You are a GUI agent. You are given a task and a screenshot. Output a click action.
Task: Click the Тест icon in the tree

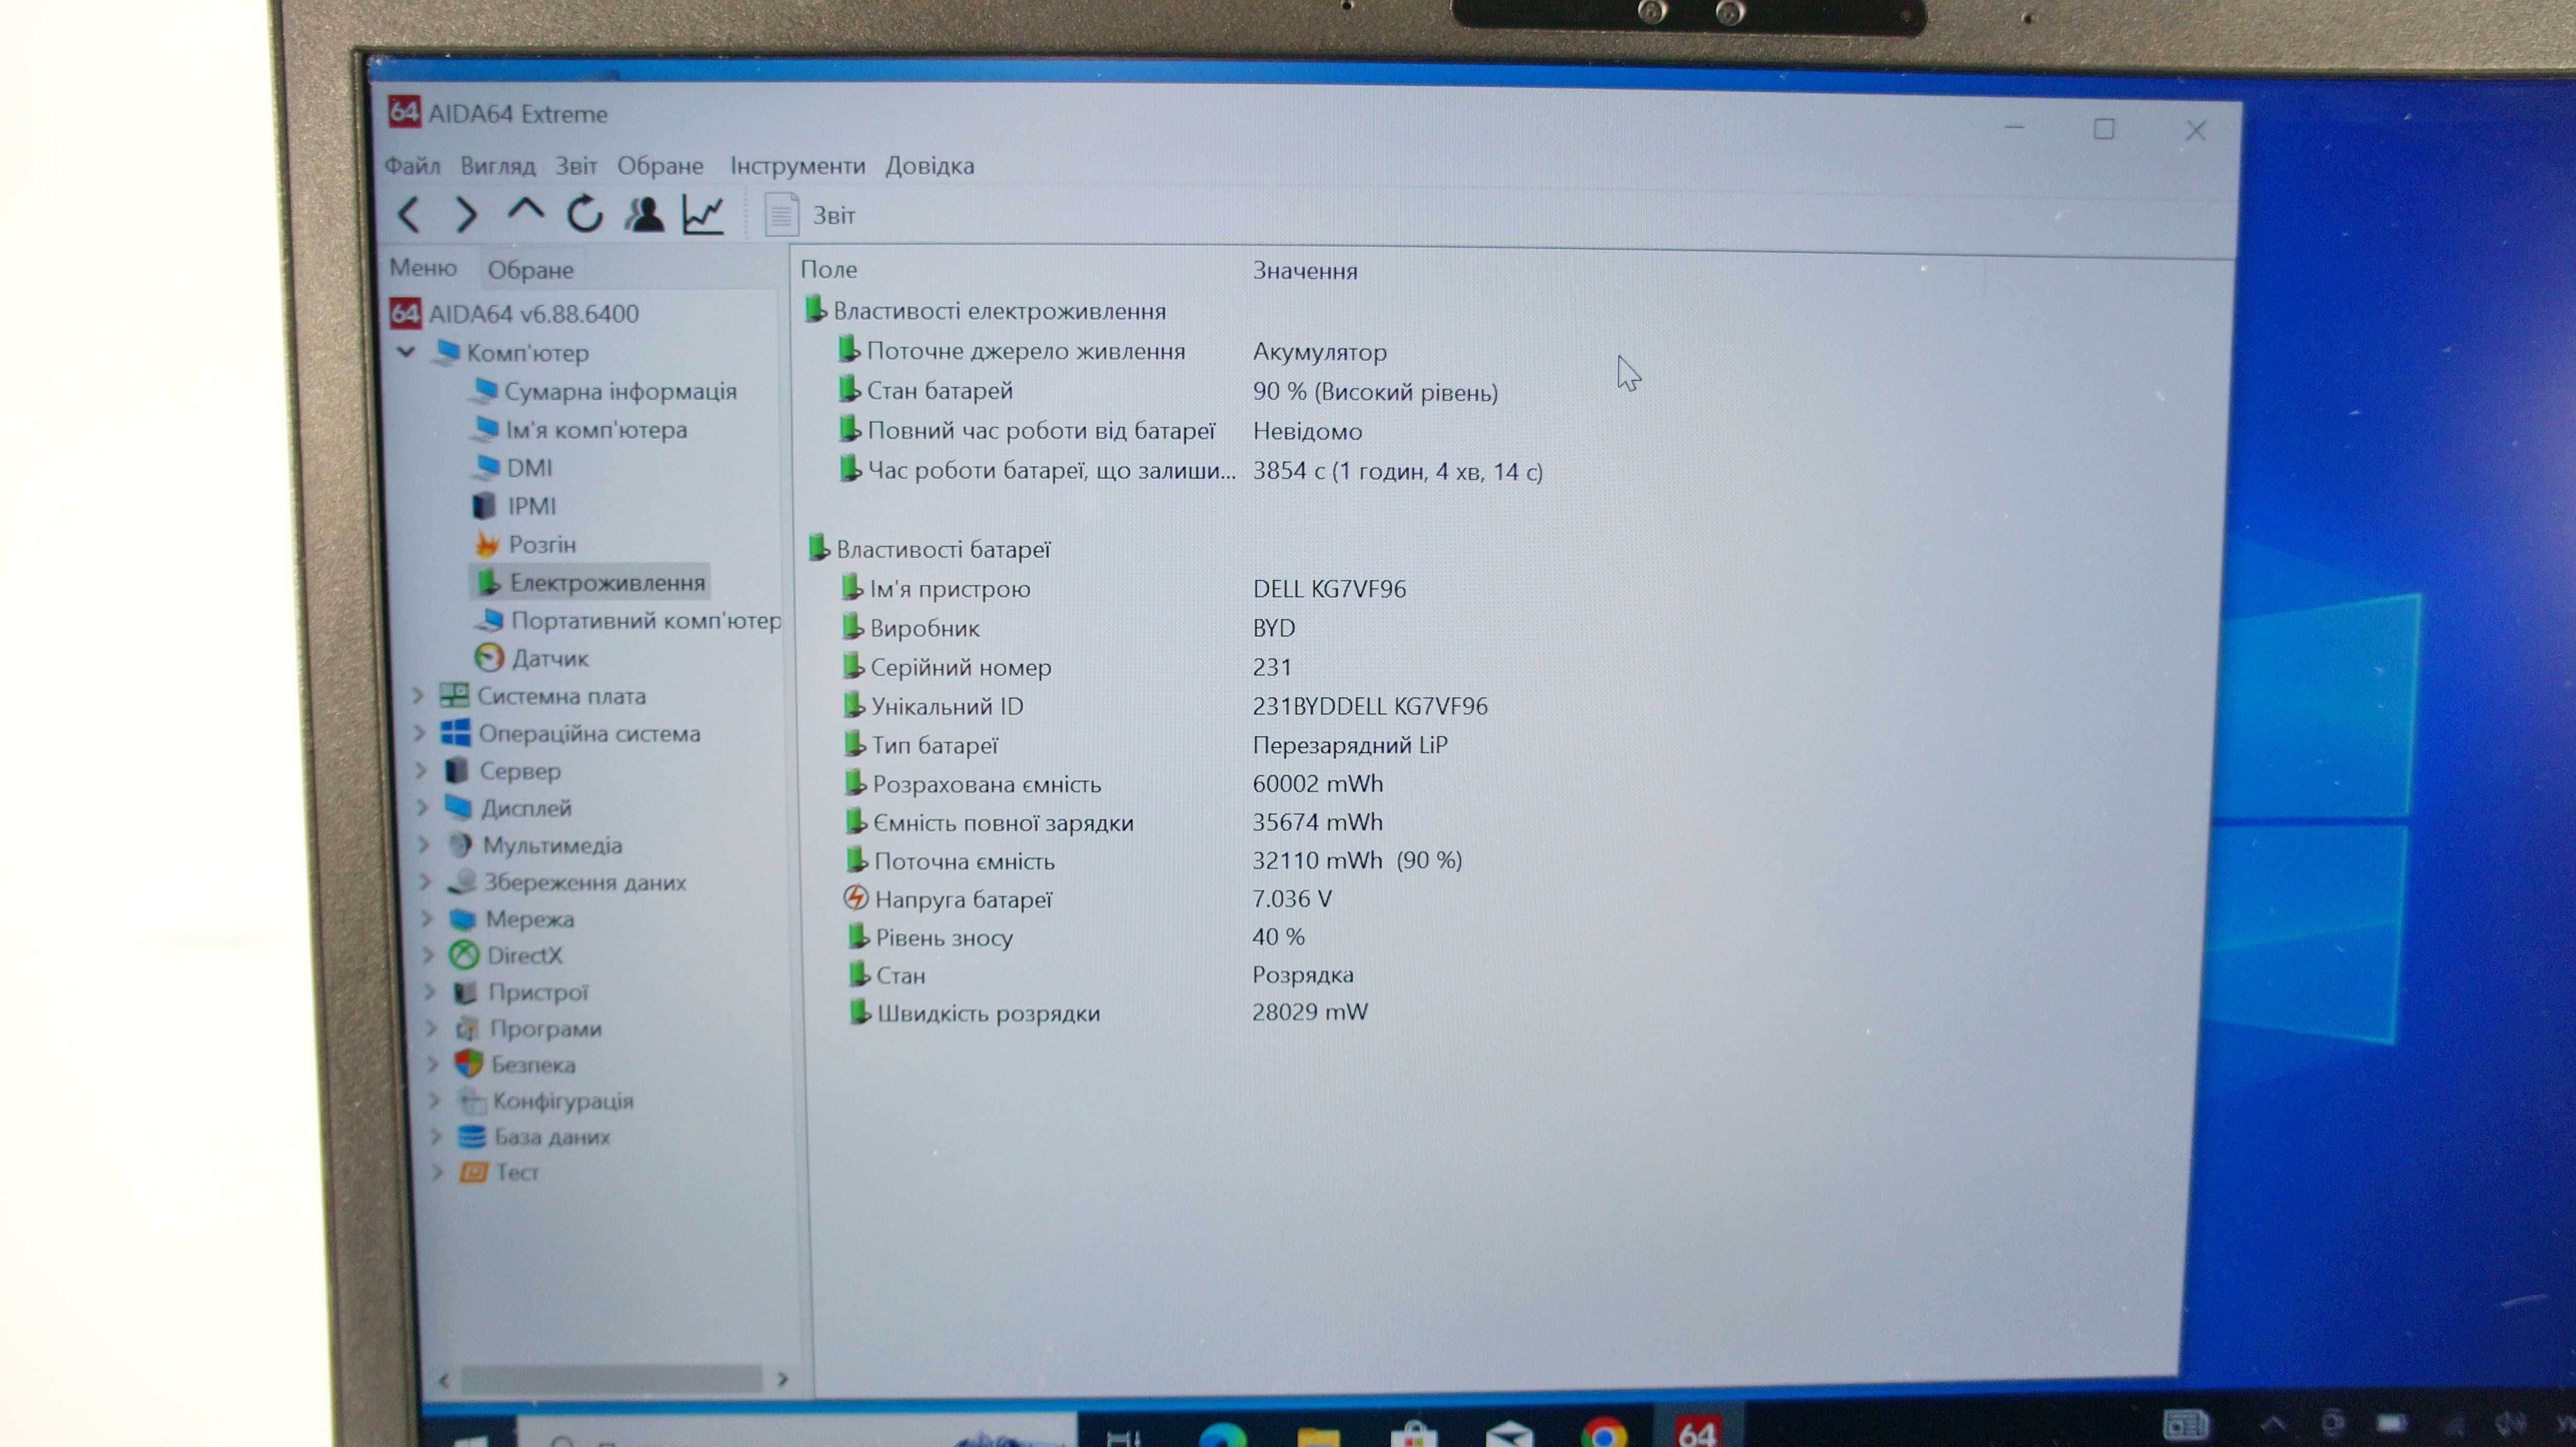473,1172
